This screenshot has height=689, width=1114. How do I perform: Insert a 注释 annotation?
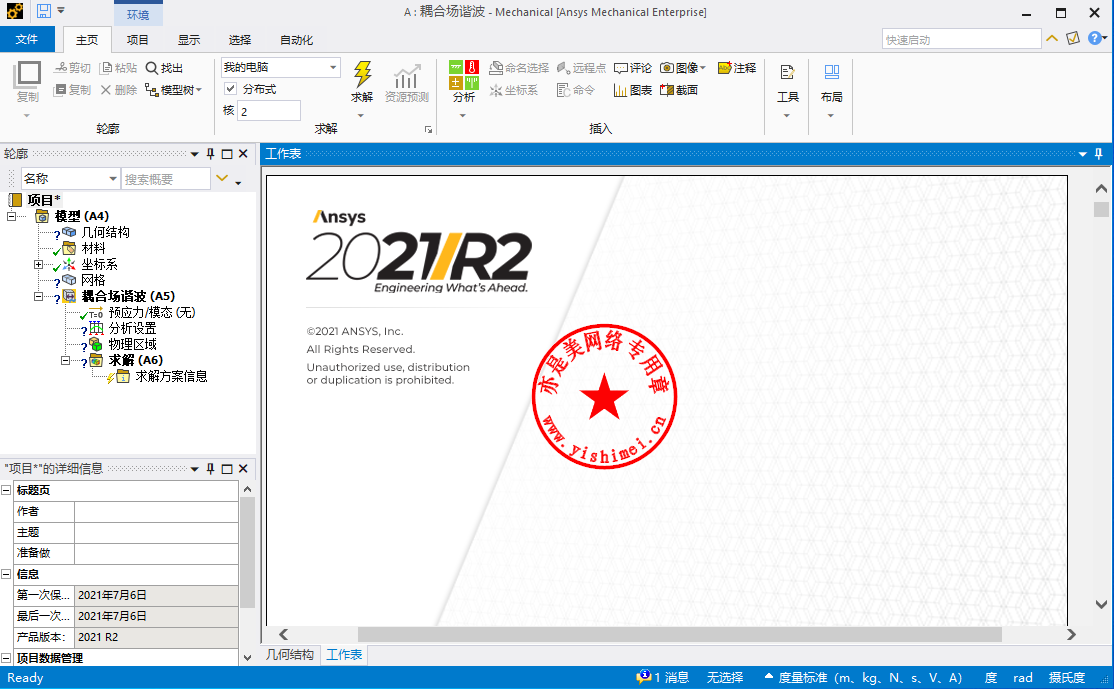click(737, 68)
